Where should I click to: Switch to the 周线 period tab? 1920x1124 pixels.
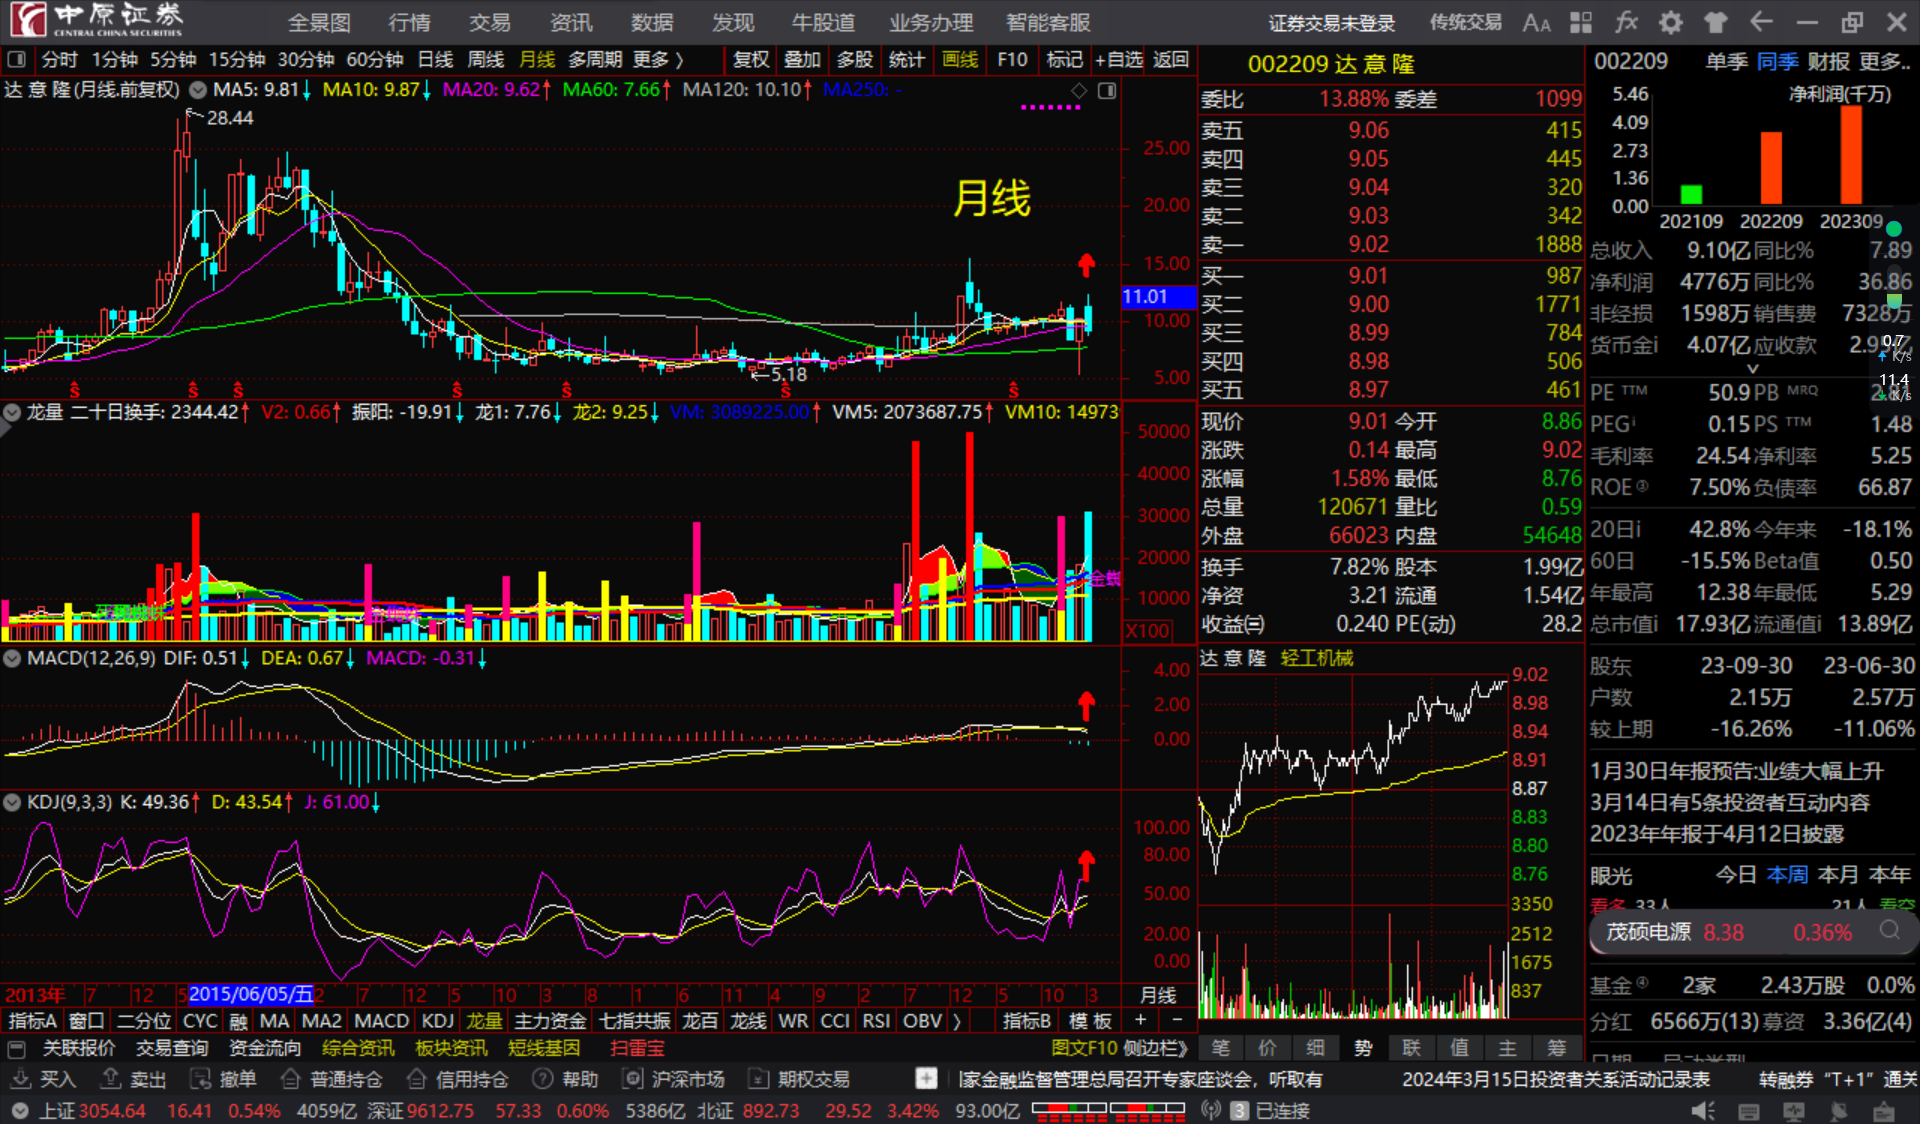coord(486,60)
